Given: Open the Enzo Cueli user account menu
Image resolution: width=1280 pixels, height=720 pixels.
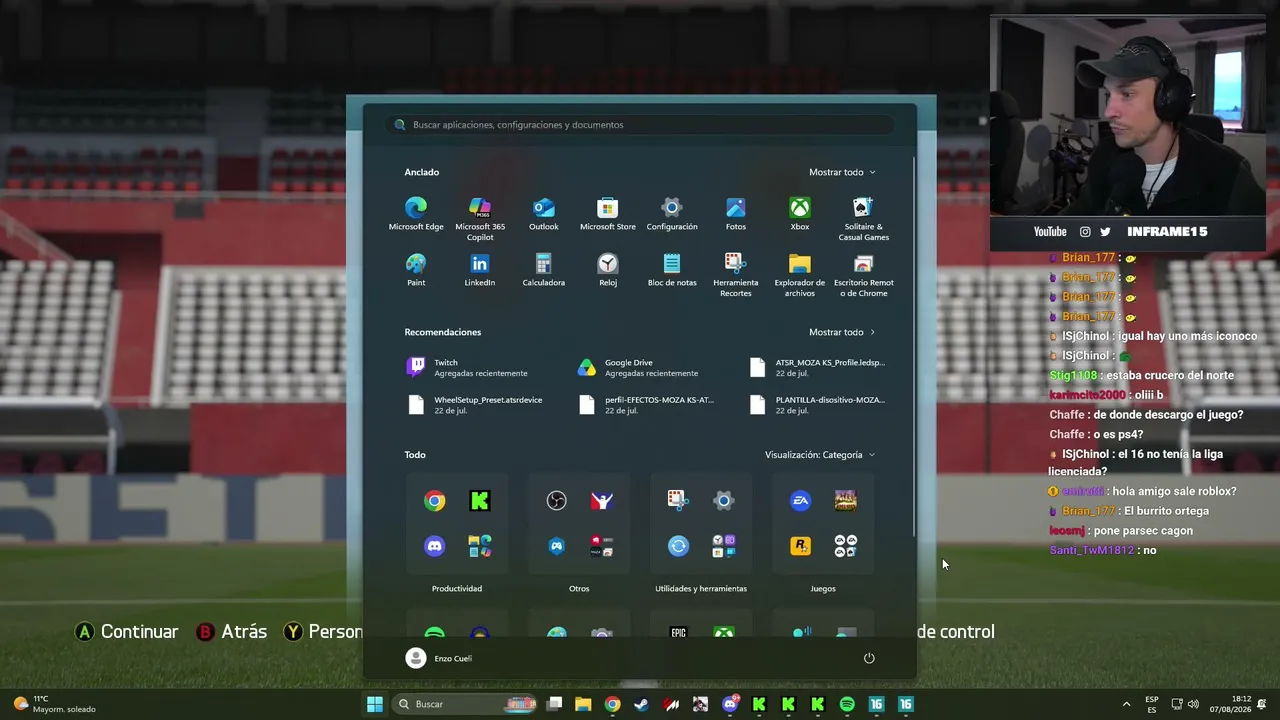Looking at the screenshot, I should coord(439,658).
